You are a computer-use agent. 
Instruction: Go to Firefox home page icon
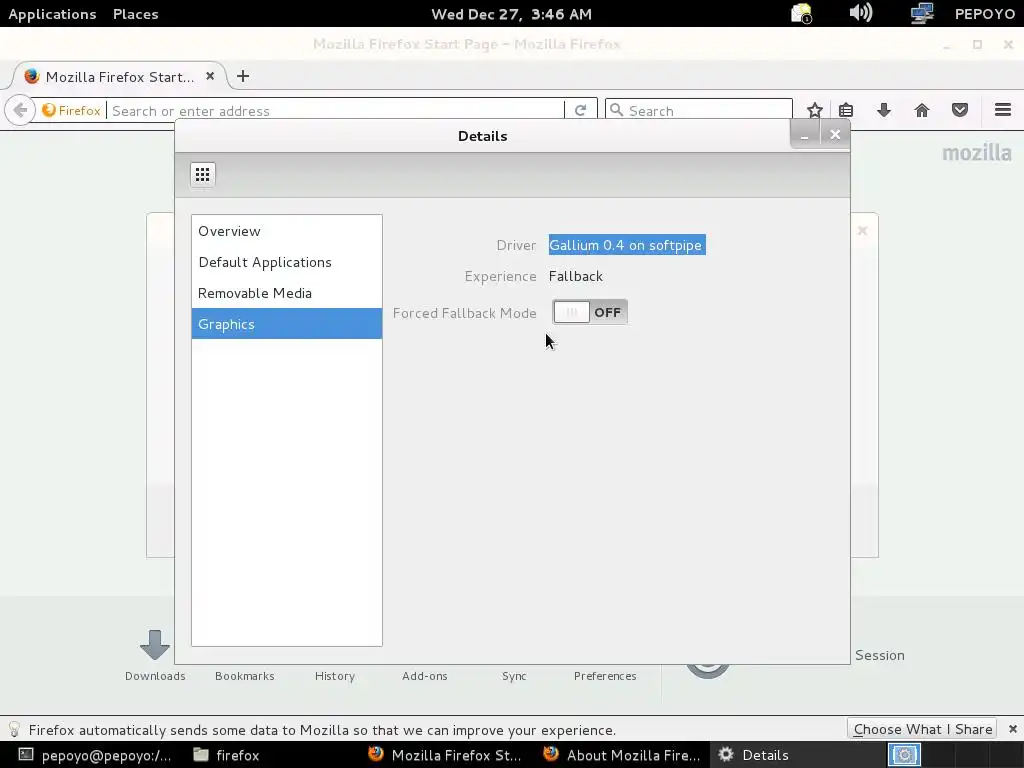(921, 110)
